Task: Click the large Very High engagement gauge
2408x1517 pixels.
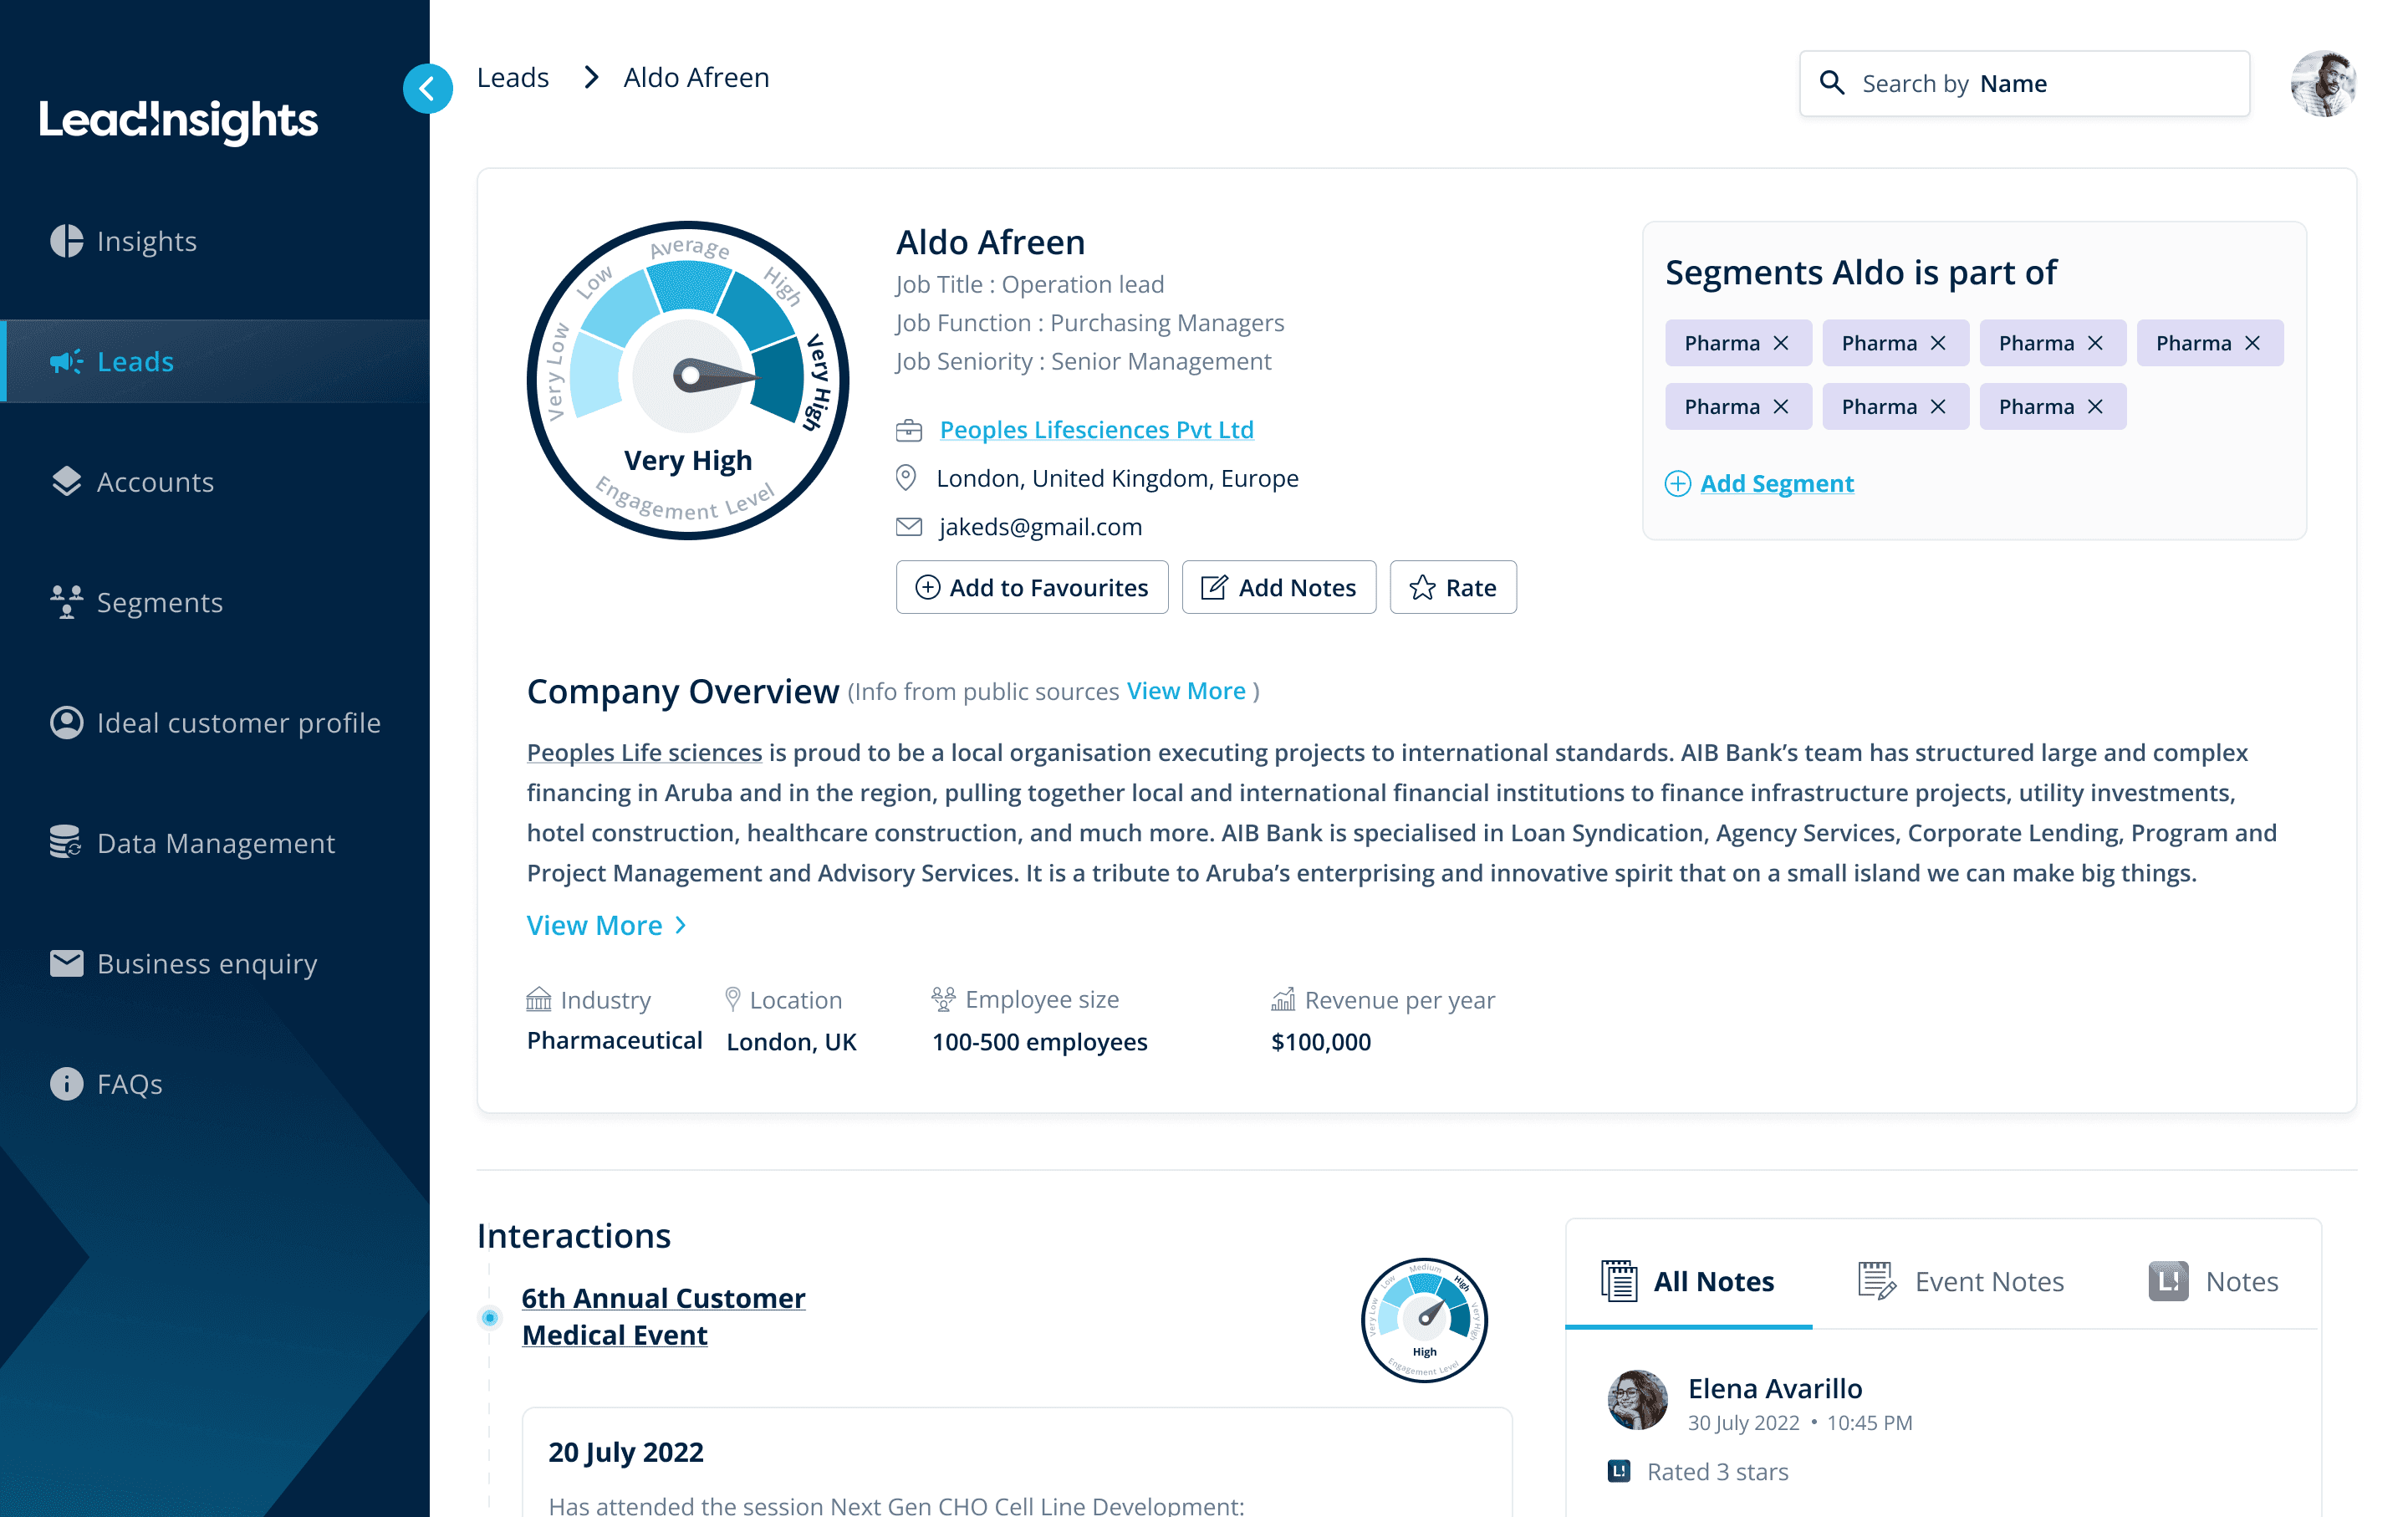Action: 688,380
